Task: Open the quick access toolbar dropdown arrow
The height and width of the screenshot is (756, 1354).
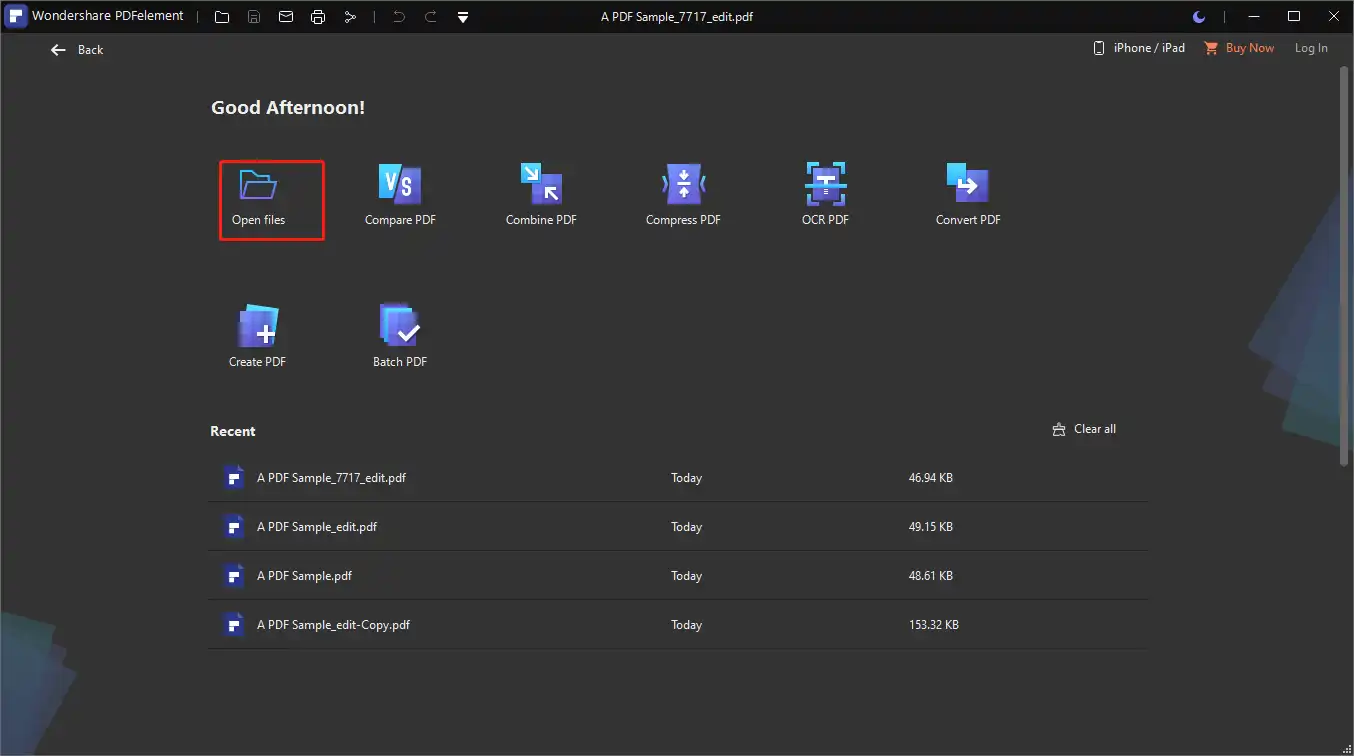Action: 462,18
